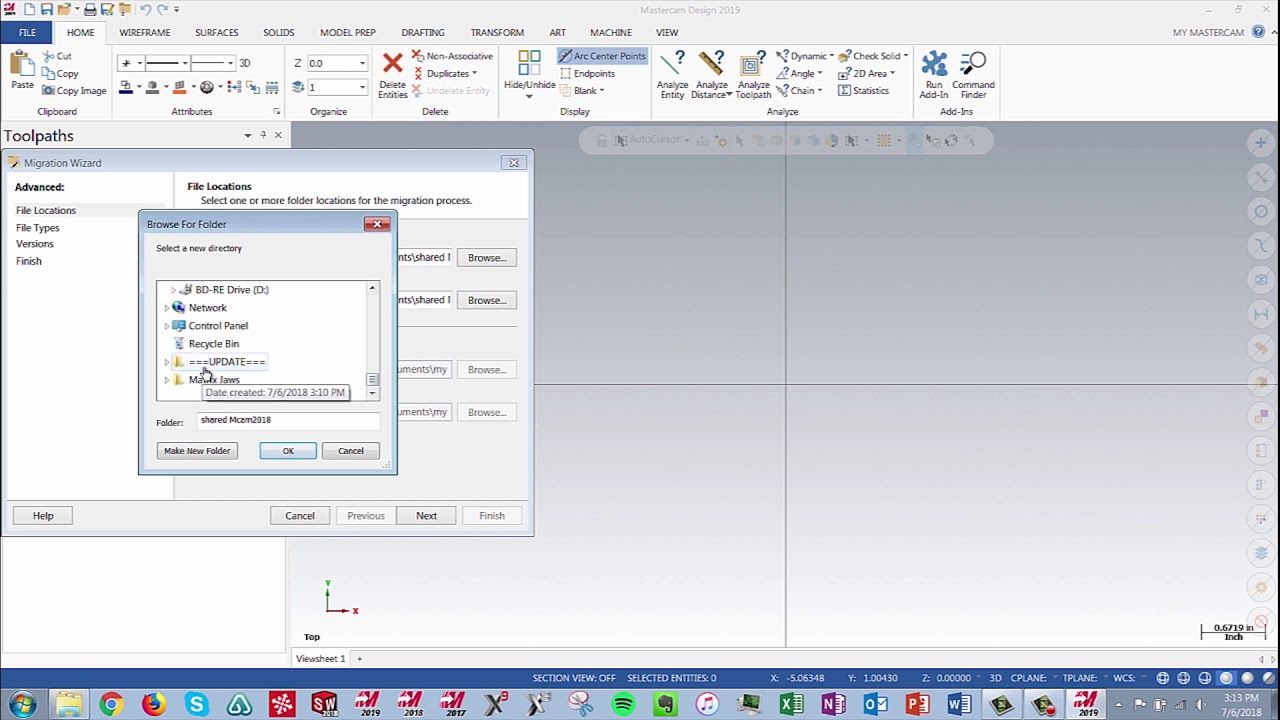Click the 3D mode label in Attributes

tap(244, 63)
